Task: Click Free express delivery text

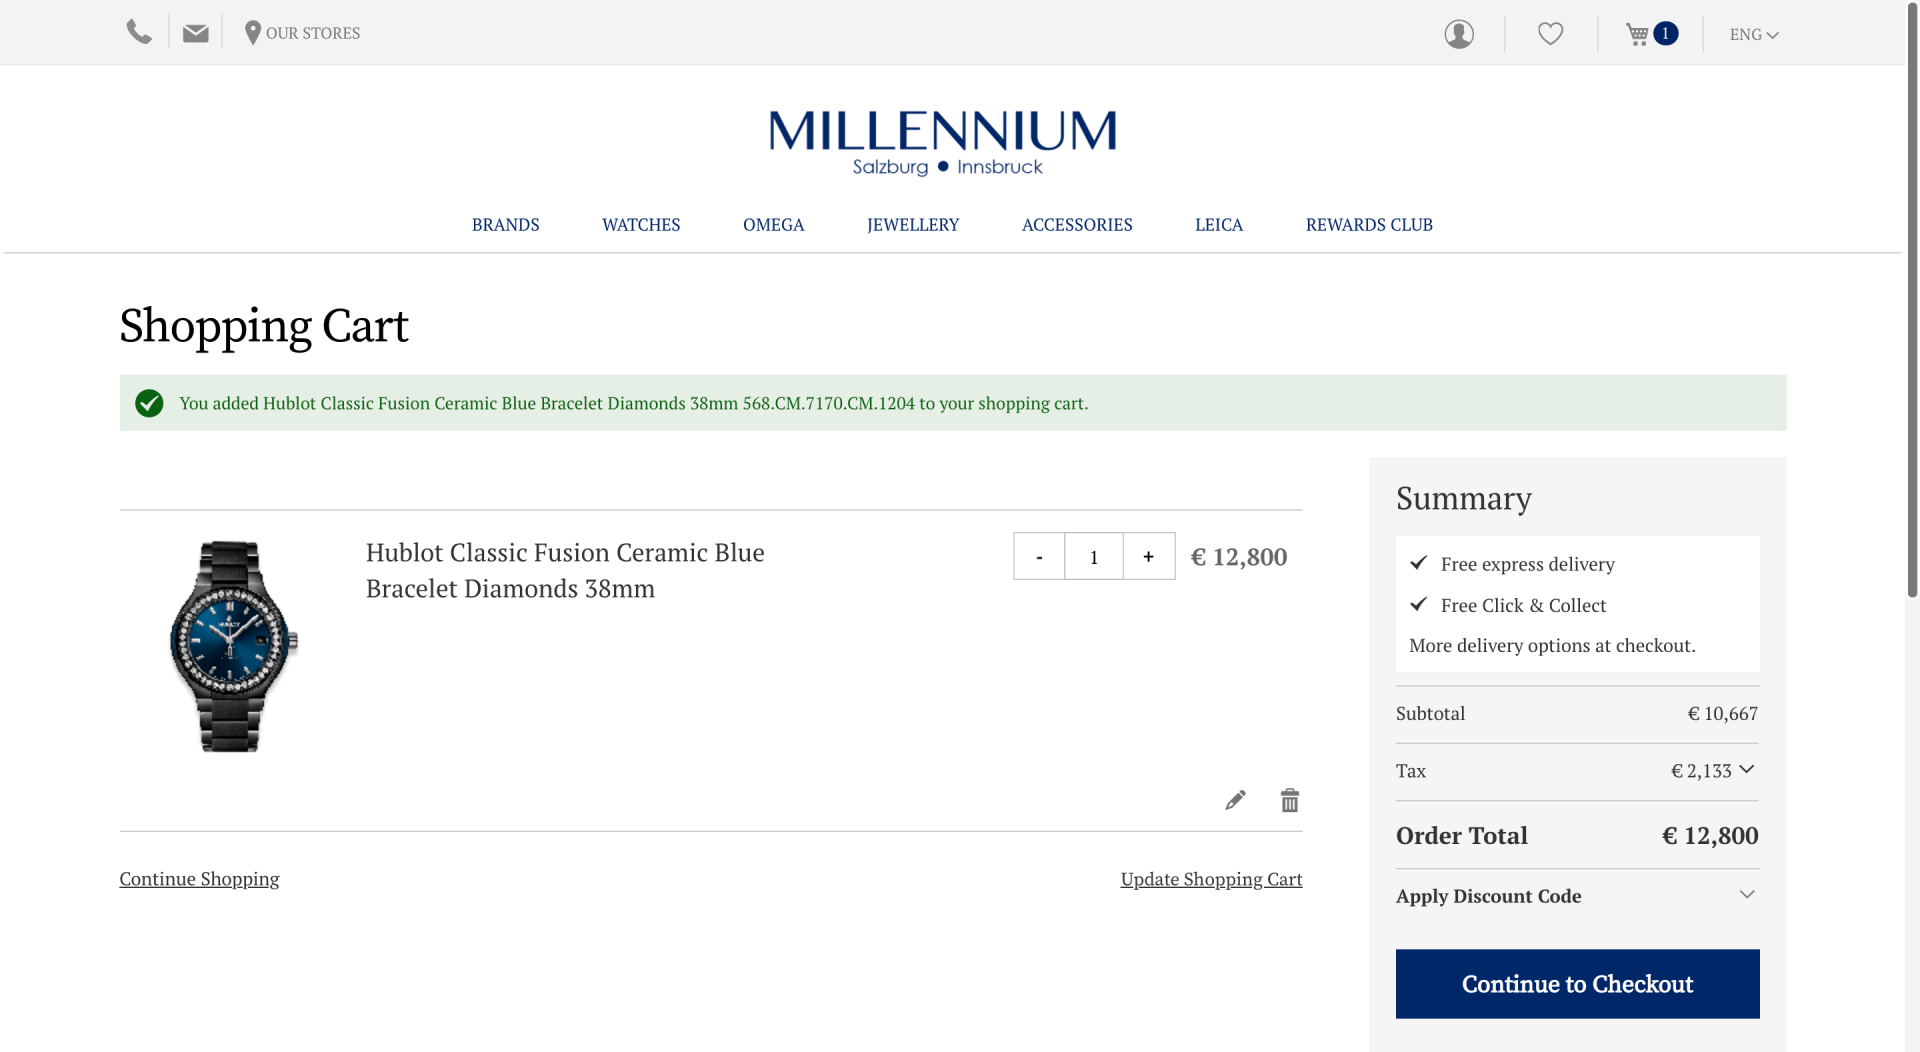Action: coord(1527,564)
